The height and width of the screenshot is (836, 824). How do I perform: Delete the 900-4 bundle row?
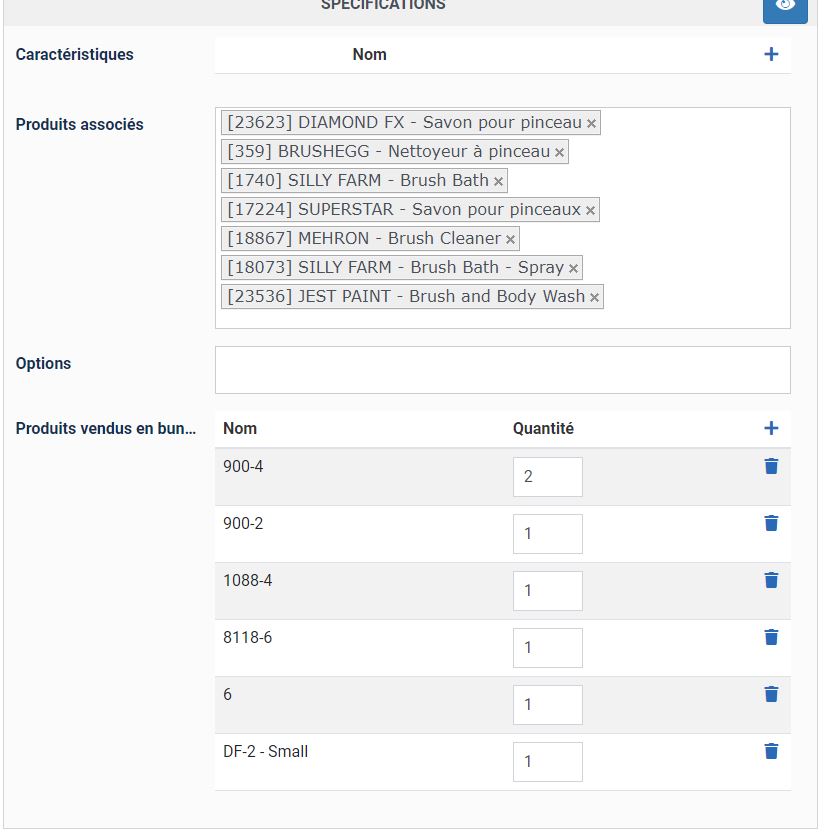pyautogui.click(x=771, y=467)
